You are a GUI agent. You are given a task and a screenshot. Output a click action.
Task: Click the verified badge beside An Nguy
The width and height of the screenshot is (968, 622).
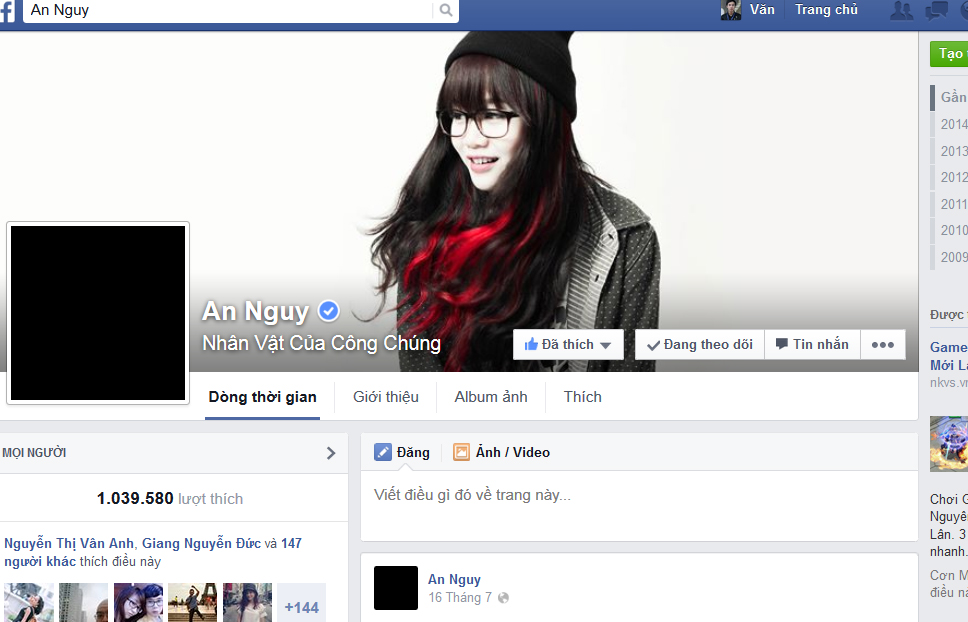328,310
